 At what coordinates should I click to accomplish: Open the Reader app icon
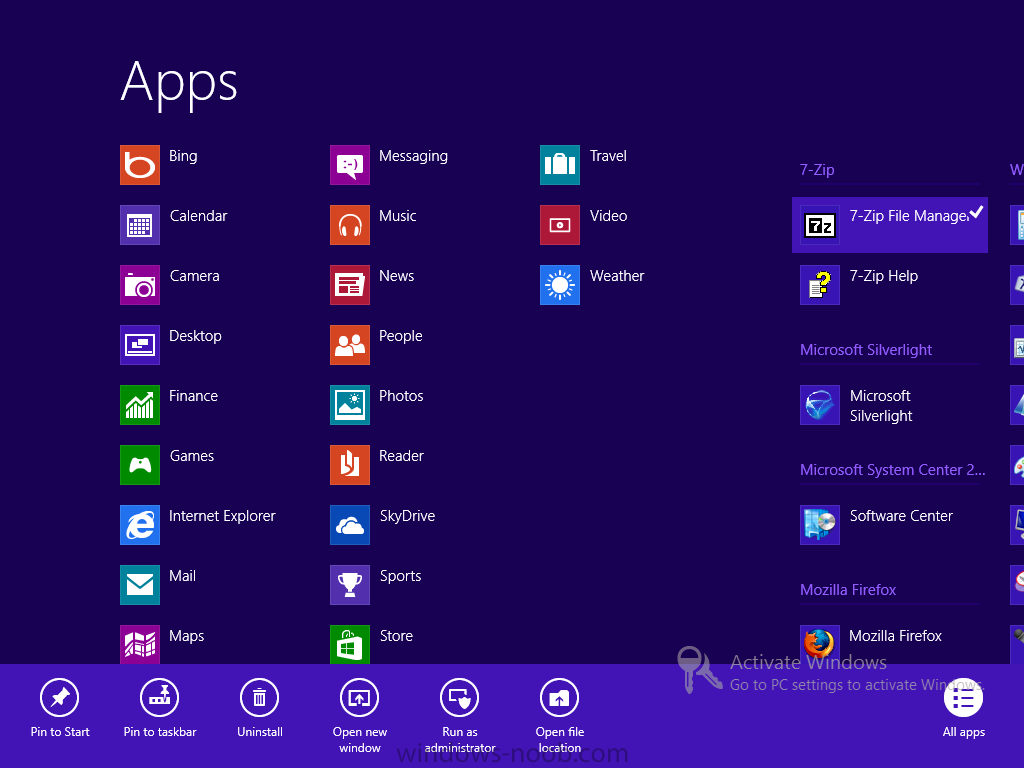click(350, 465)
